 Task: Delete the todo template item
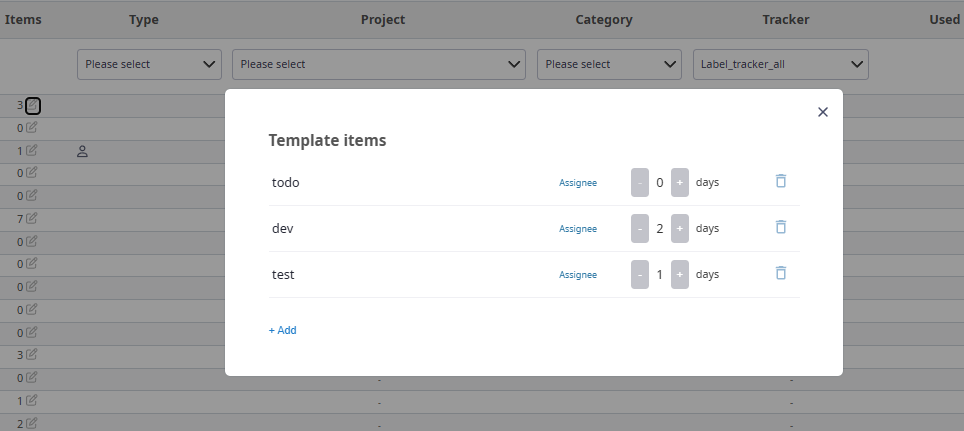tap(781, 182)
